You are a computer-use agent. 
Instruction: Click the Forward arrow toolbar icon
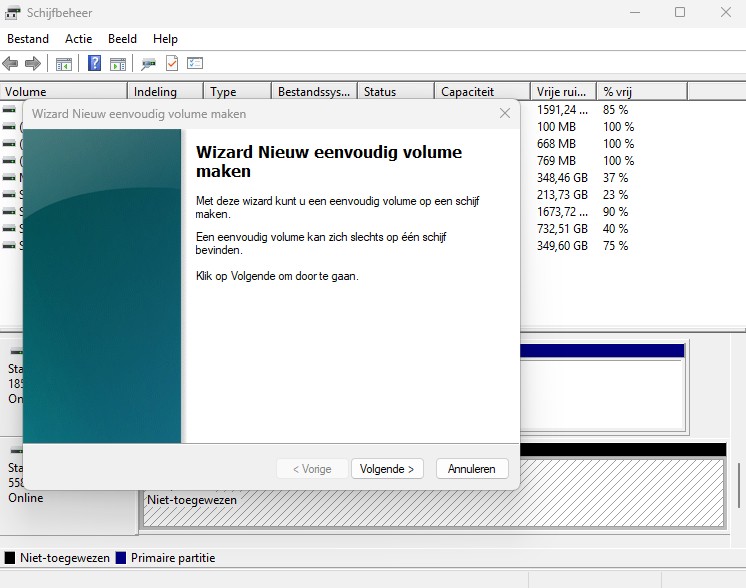pos(33,63)
